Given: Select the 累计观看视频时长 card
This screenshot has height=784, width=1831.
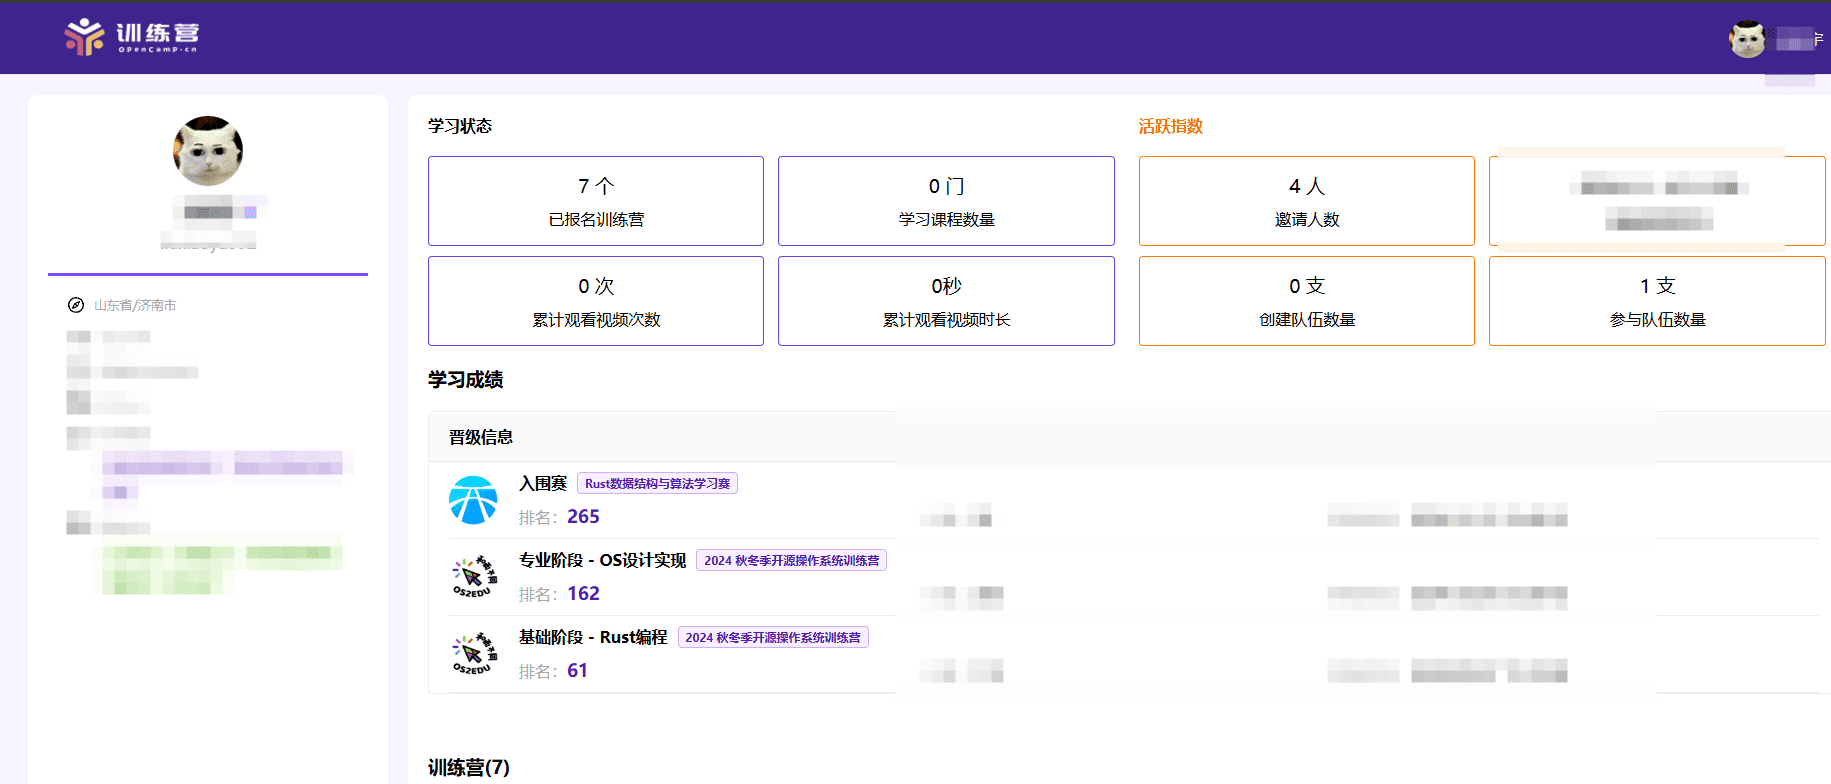Looking at the screenshot, I should coord(946,301).
